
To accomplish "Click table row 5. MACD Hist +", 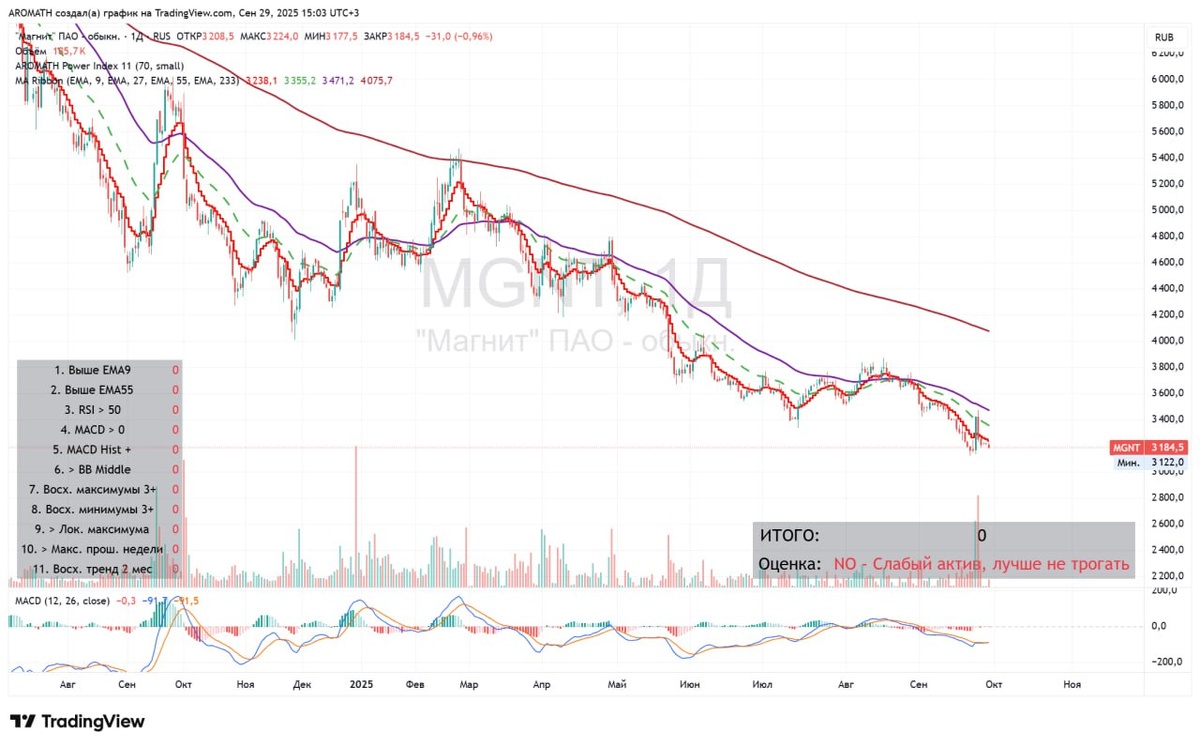I will click(99, 449).
